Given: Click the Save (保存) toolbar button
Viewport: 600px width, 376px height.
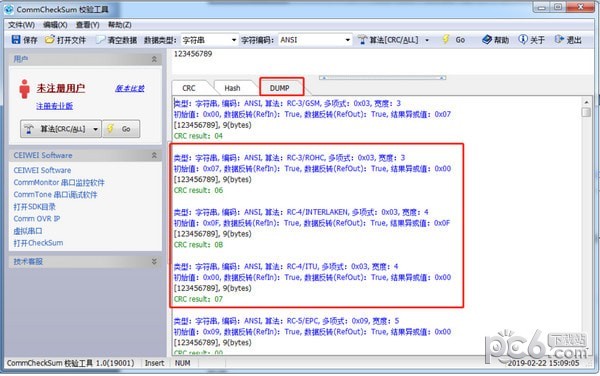Looking at the screenshot, I should (x=24, y=40).
